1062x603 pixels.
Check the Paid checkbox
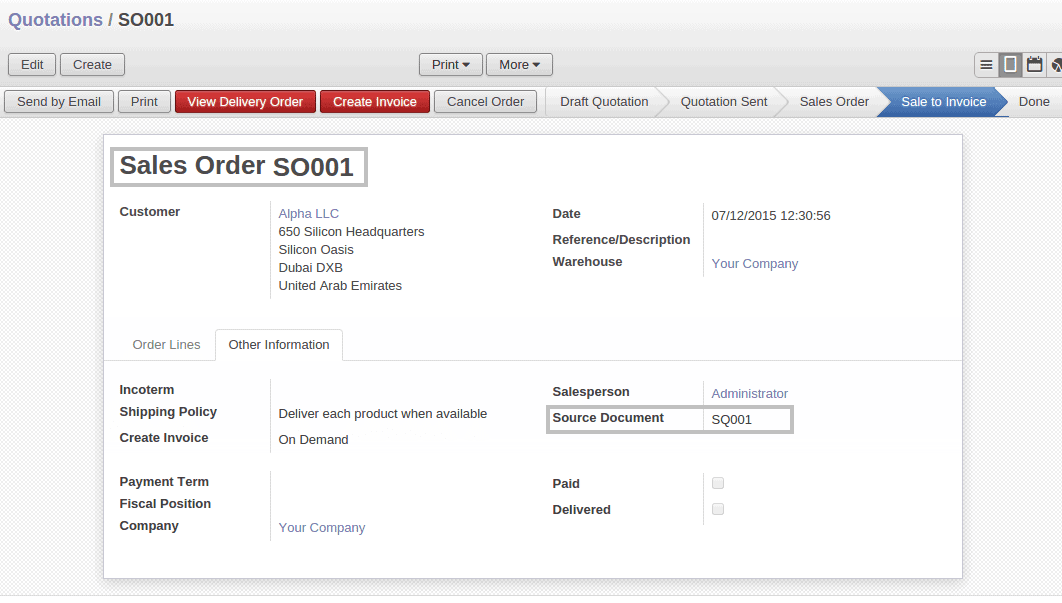tap(717, 483)
